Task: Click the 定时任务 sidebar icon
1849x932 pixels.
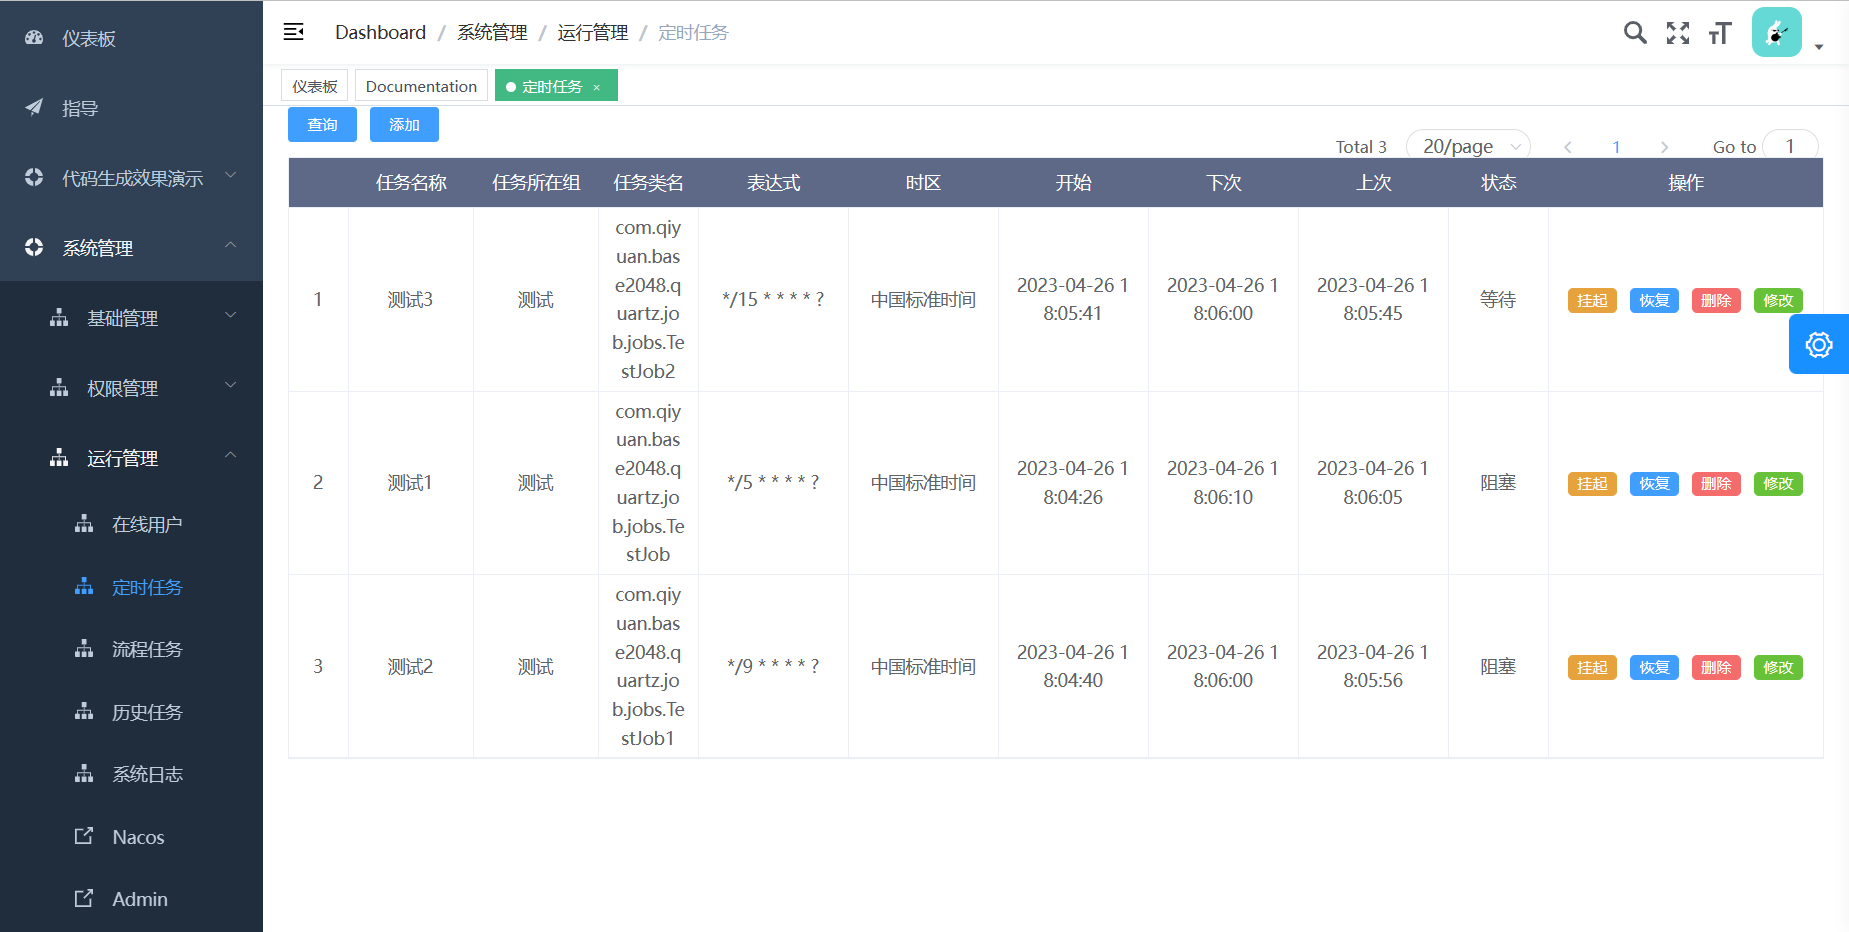Action: (84, 587)
